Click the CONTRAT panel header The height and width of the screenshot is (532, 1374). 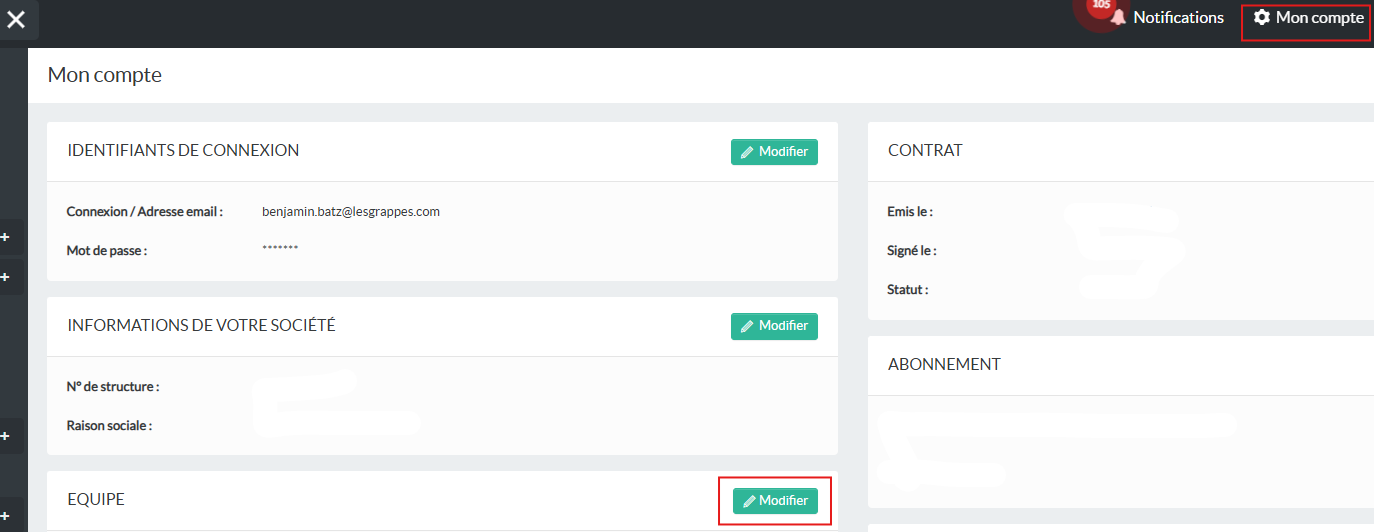pos(925,150)
